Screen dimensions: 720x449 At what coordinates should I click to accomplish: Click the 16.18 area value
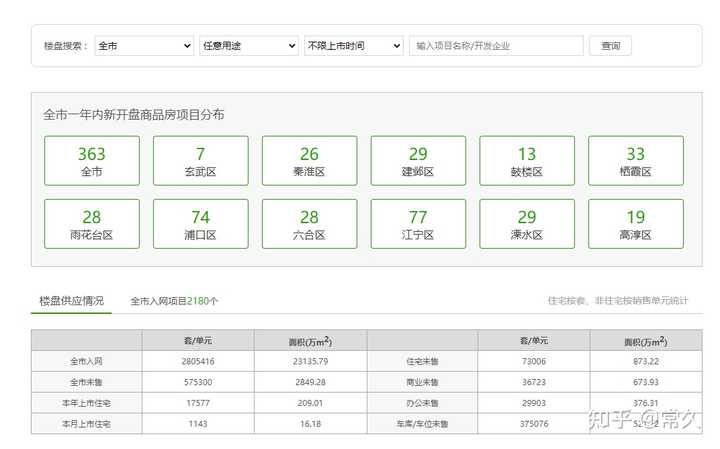tap(310, 424)
